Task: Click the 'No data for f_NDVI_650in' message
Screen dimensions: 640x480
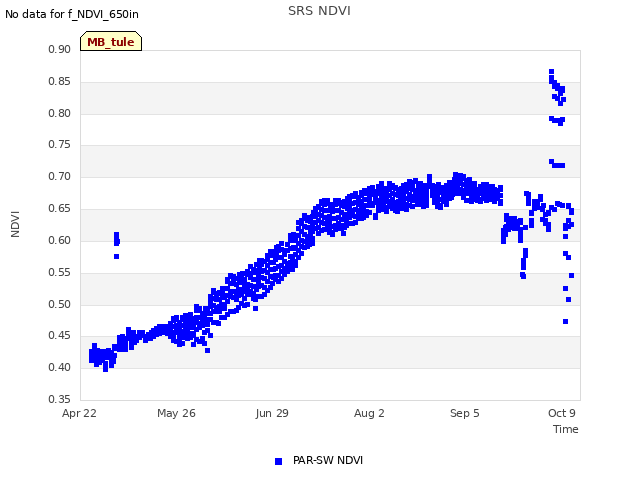Action: tap(72, 14)
